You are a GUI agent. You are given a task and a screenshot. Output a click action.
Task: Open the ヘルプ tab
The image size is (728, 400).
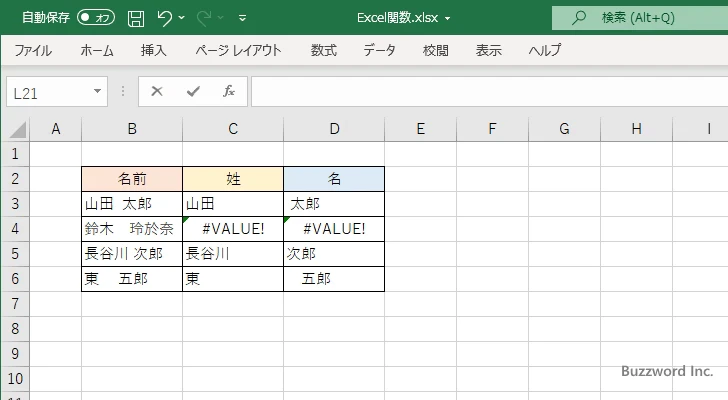545,50
